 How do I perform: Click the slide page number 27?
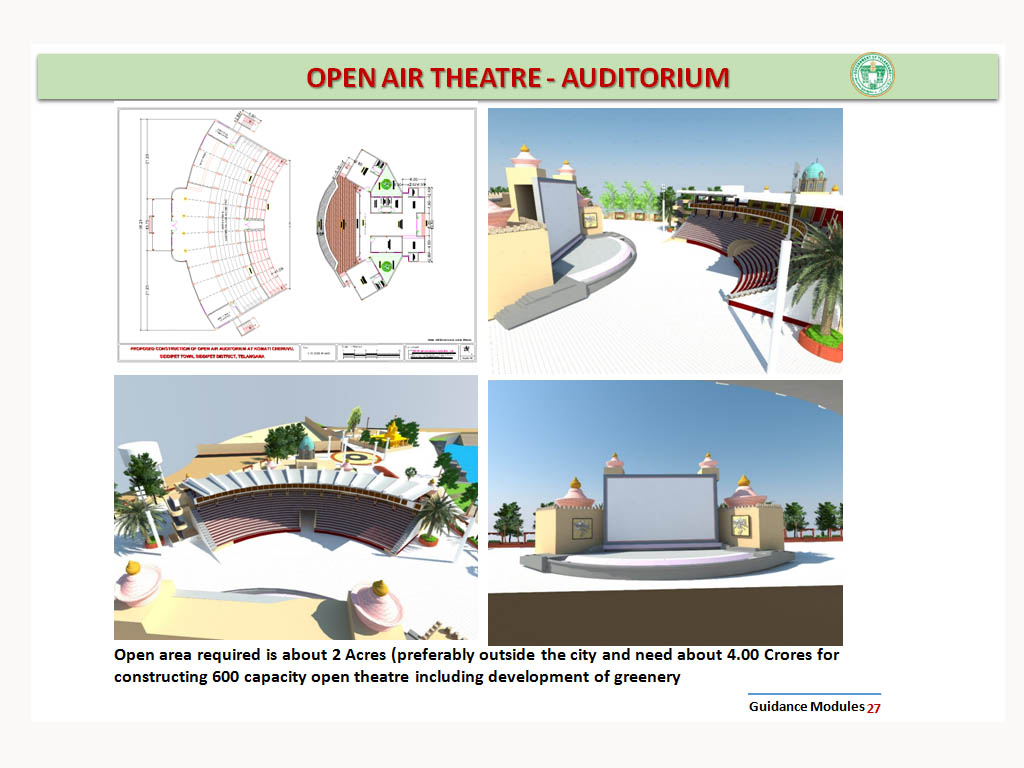click(874, 708)
